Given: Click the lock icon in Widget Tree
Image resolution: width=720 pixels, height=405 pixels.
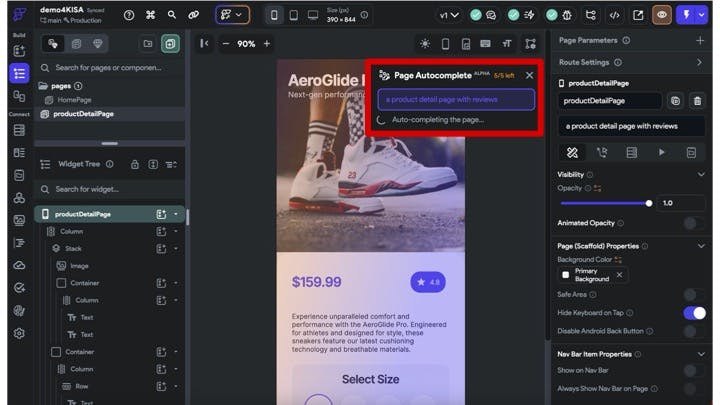Looking at the screenshot, I should click(x=135, y=164).
